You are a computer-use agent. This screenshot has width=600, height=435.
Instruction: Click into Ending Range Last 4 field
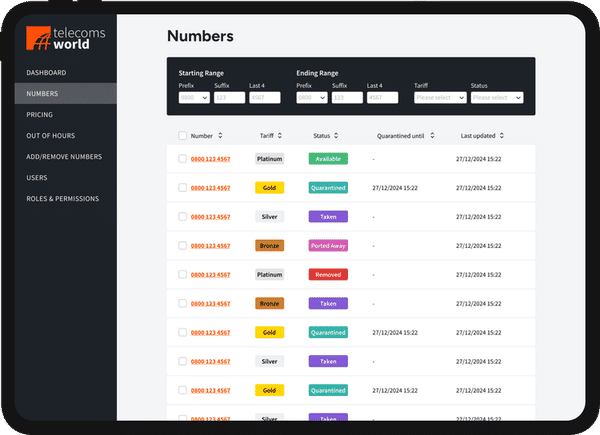pos(383,98)
